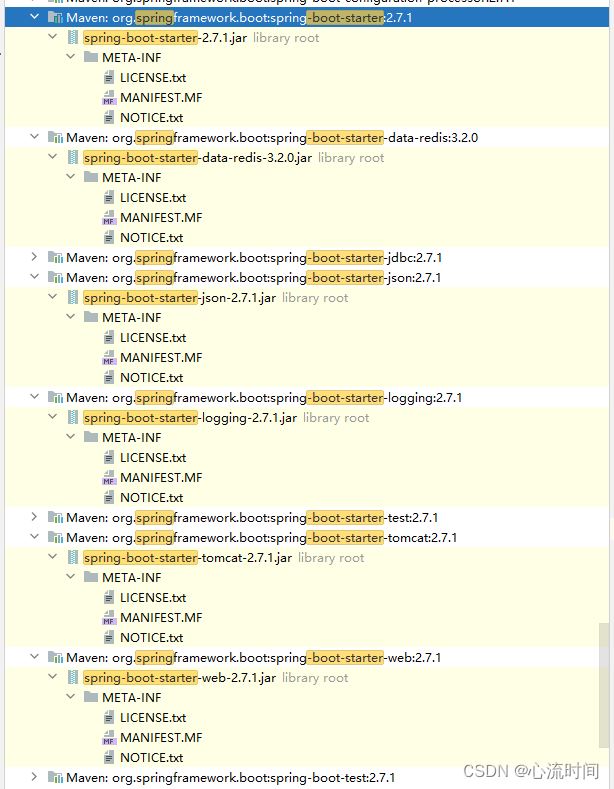This screenshot has width=614, height=789.
Task: Collapse META-INF under spring-boot-starter-web-2.7.1.jar
Action: (x=70, y=696)
